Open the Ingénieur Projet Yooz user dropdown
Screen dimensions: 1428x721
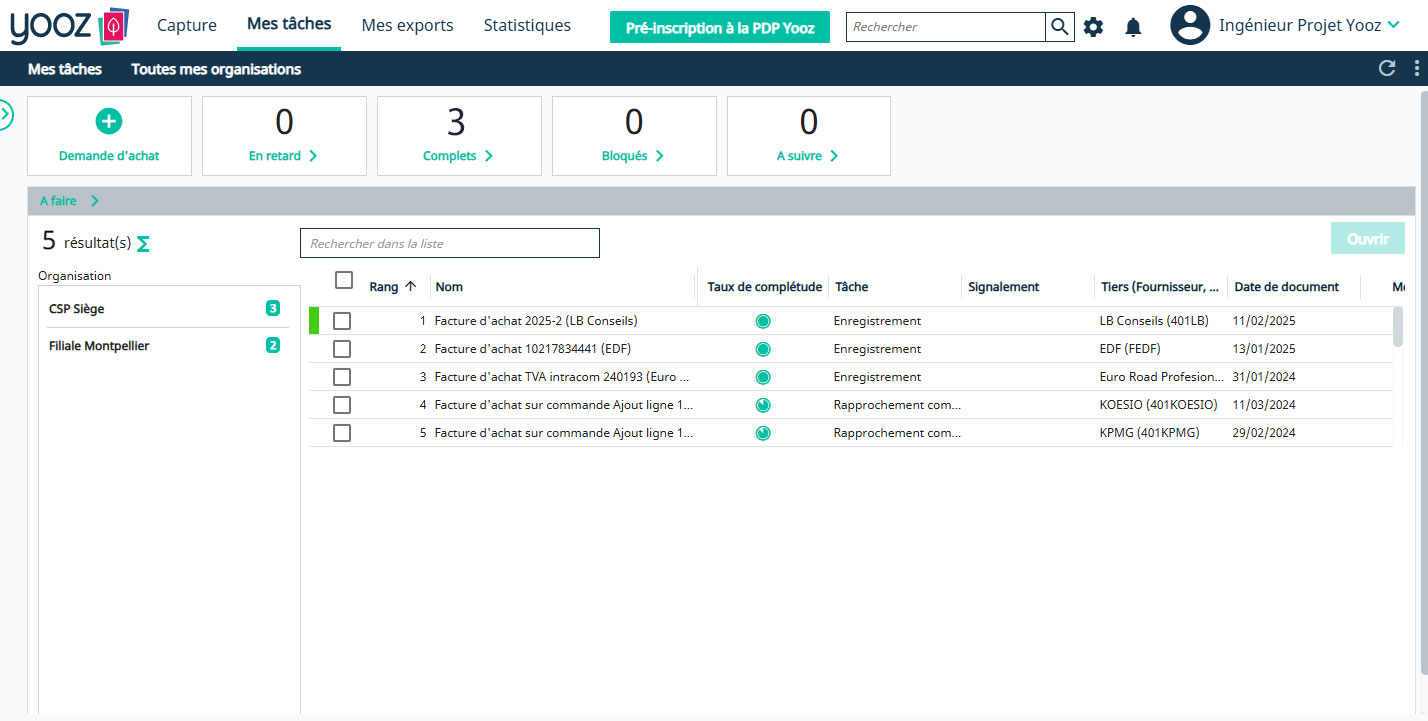point(1309,26)
